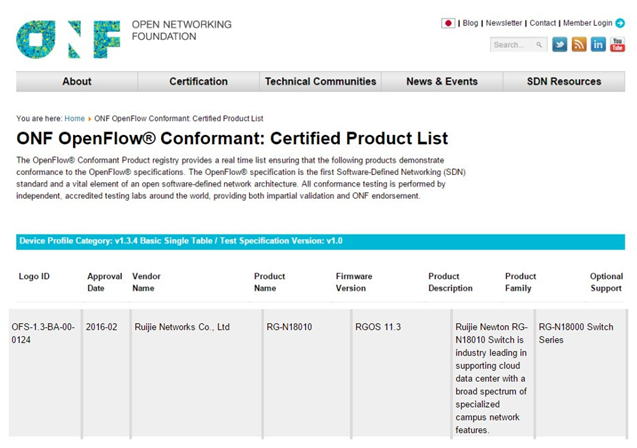Click the search magnifier icon
This screenshot has width=637, height=448.
pyautogui.click(x=539, y=45)
